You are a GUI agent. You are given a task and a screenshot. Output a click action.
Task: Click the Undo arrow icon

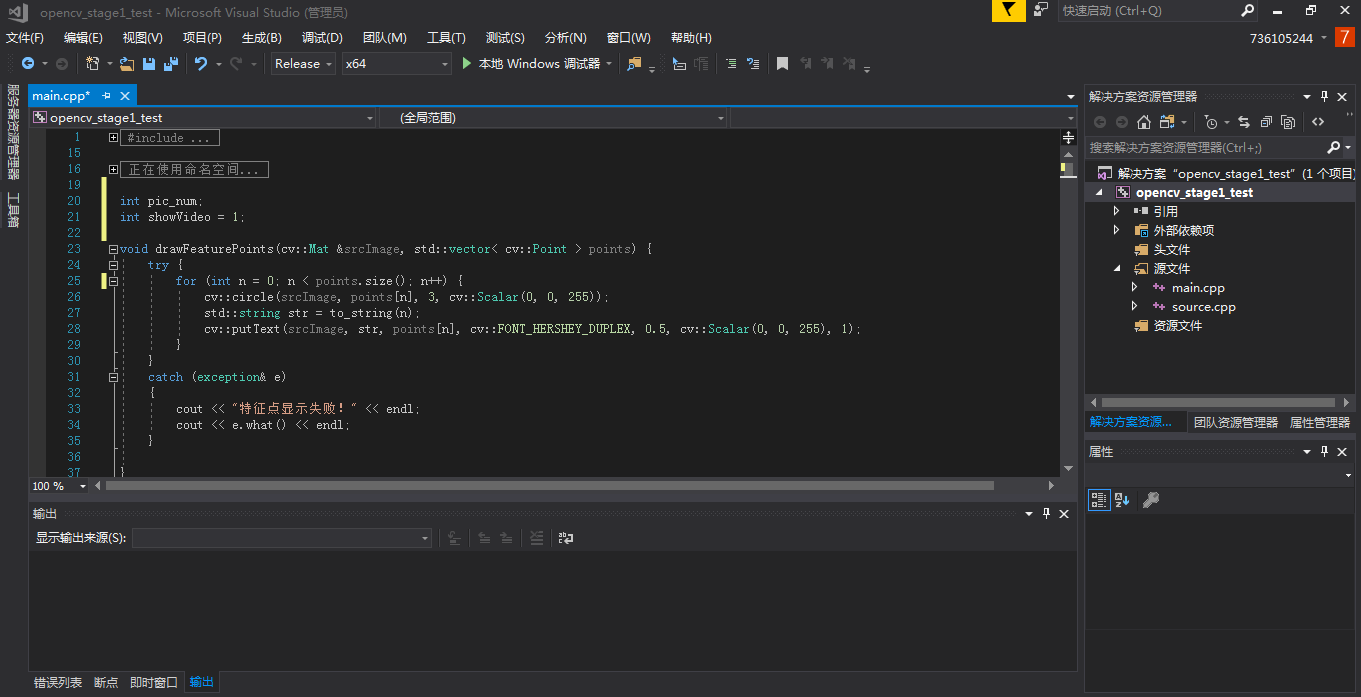(x=201, y=64)
